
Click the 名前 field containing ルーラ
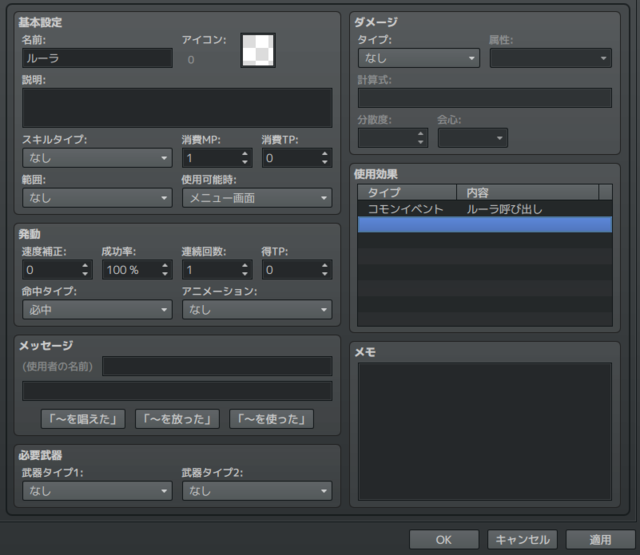click(x=98, y=58)
